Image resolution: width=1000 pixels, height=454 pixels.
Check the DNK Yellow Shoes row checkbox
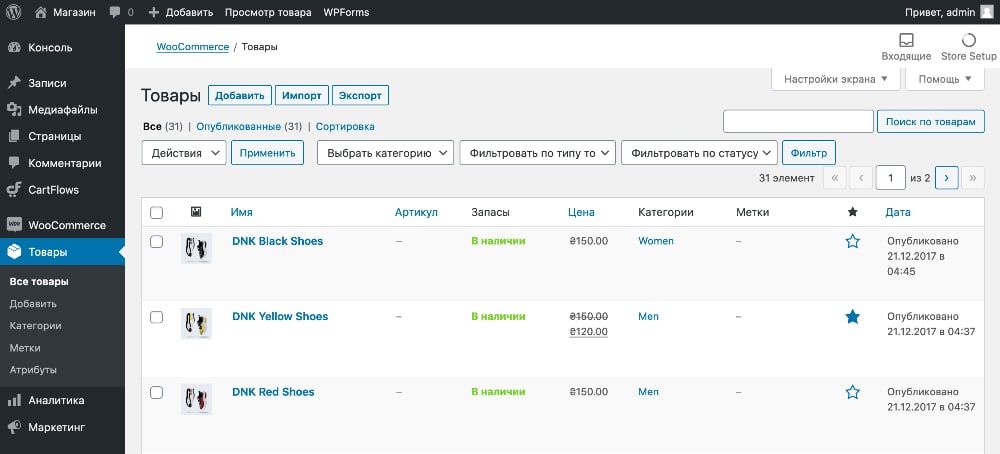coord(156,317)
